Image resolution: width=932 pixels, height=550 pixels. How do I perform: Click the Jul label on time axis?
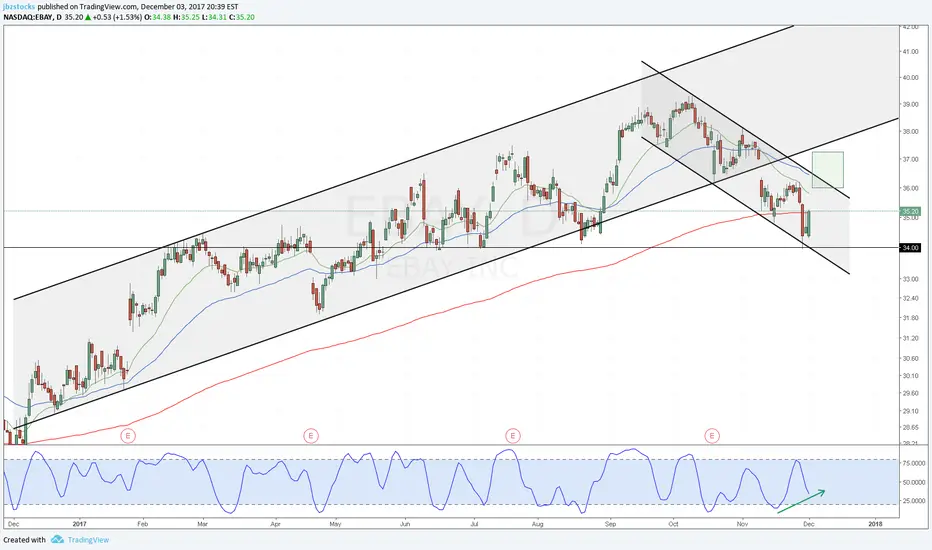click(474, 524)
